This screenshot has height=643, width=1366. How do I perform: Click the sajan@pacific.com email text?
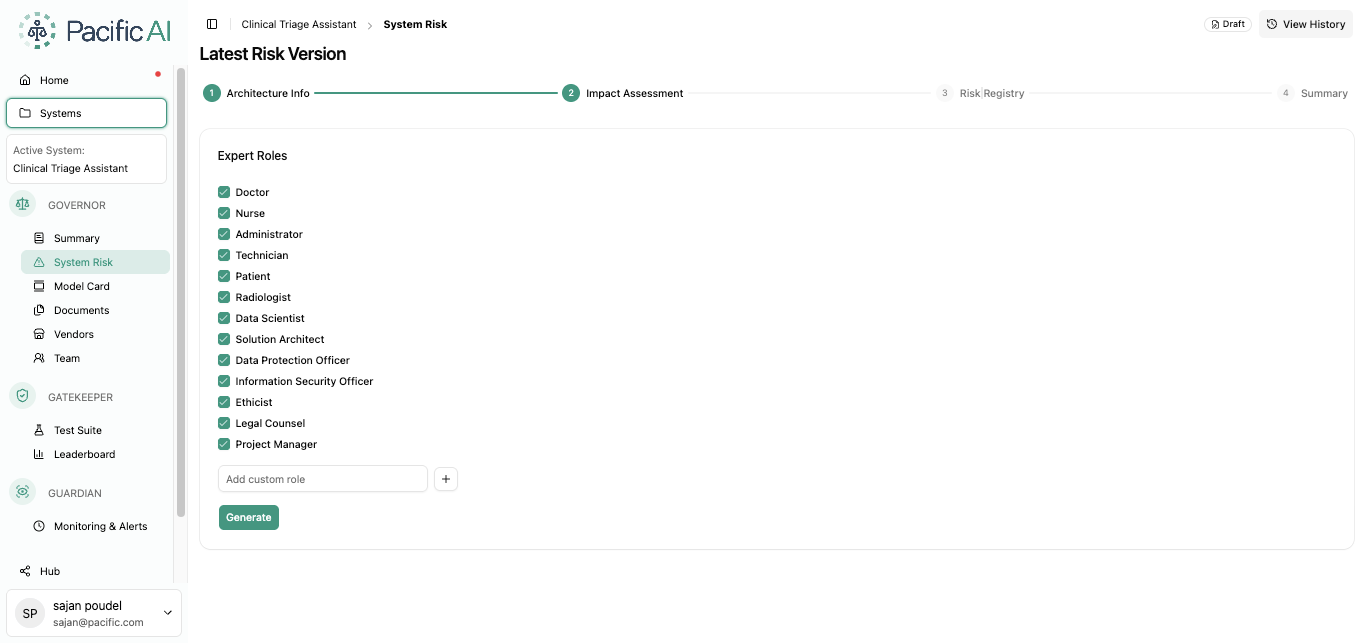point(98,622)
